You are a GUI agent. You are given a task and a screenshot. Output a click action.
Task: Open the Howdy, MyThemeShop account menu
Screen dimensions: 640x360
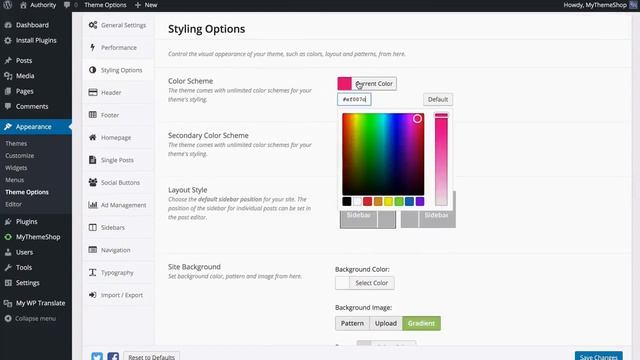pos(600,5)
